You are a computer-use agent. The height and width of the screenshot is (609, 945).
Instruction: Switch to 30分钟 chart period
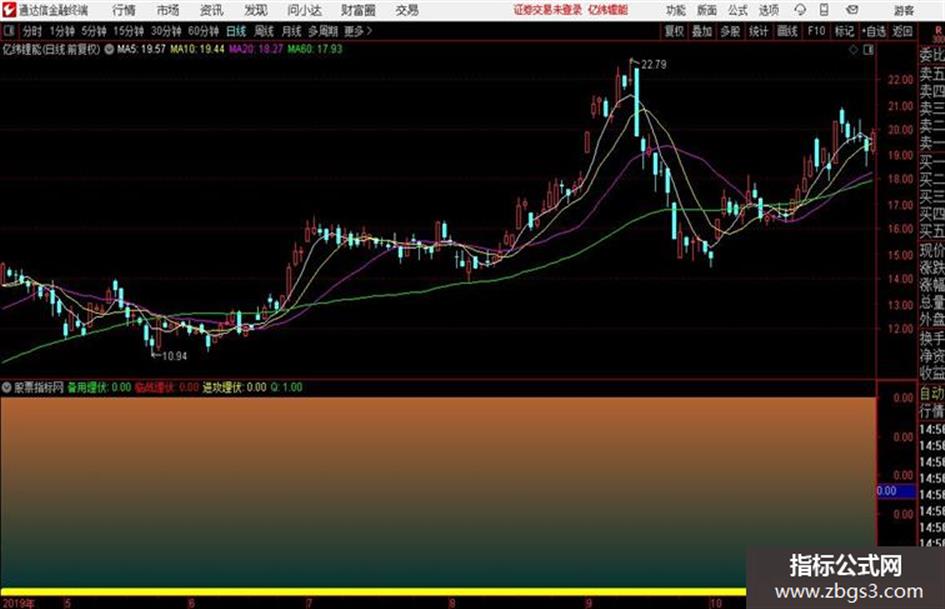click(166, 31)
